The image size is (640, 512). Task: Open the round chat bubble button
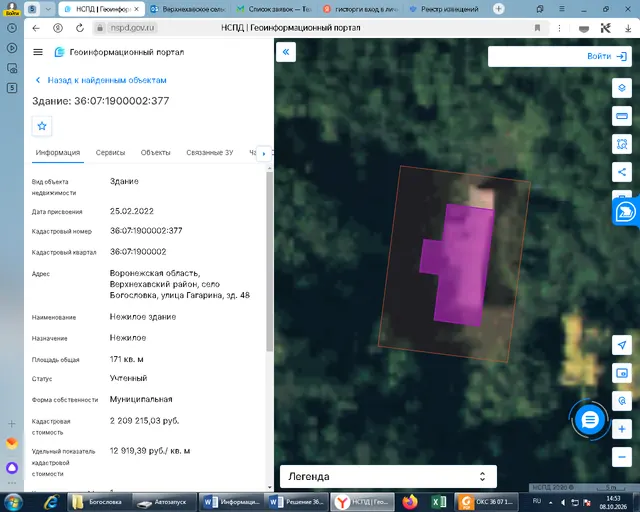pos(589,420)
